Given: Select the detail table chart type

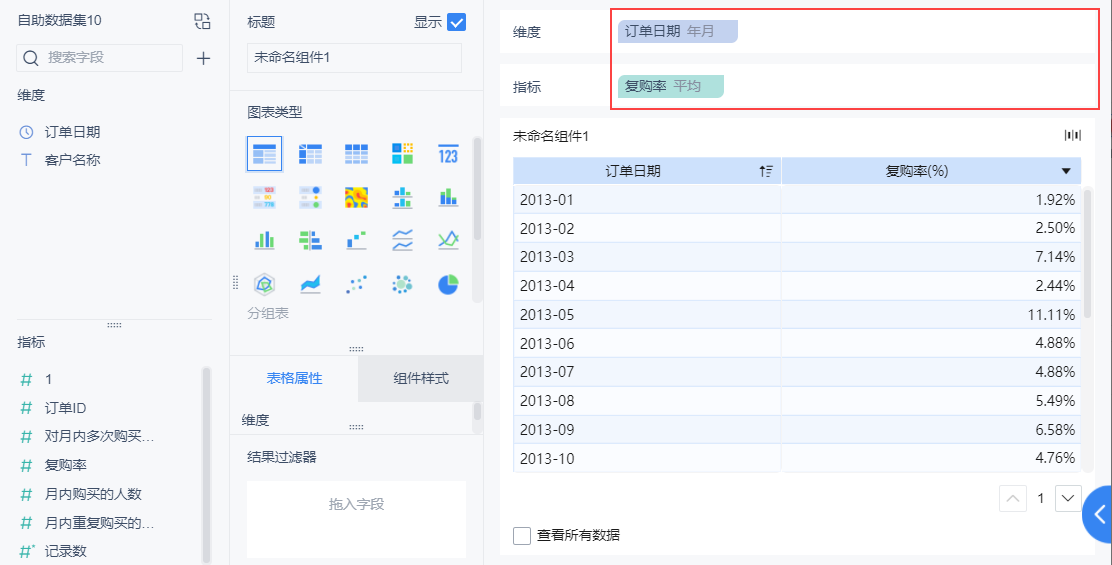Looking at the screenshot, I should (x=356, y=154).
